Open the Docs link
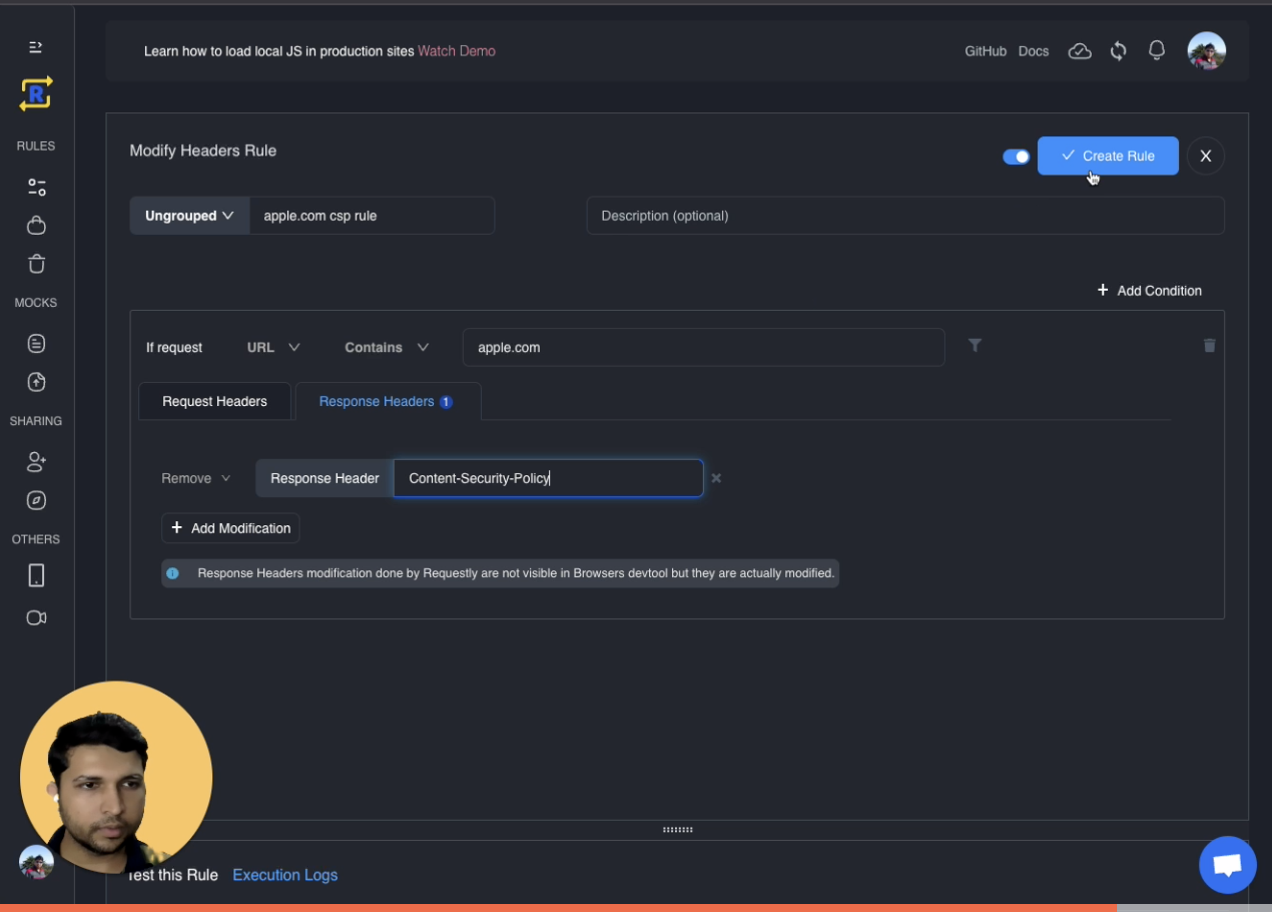 tap(1033, 51)
